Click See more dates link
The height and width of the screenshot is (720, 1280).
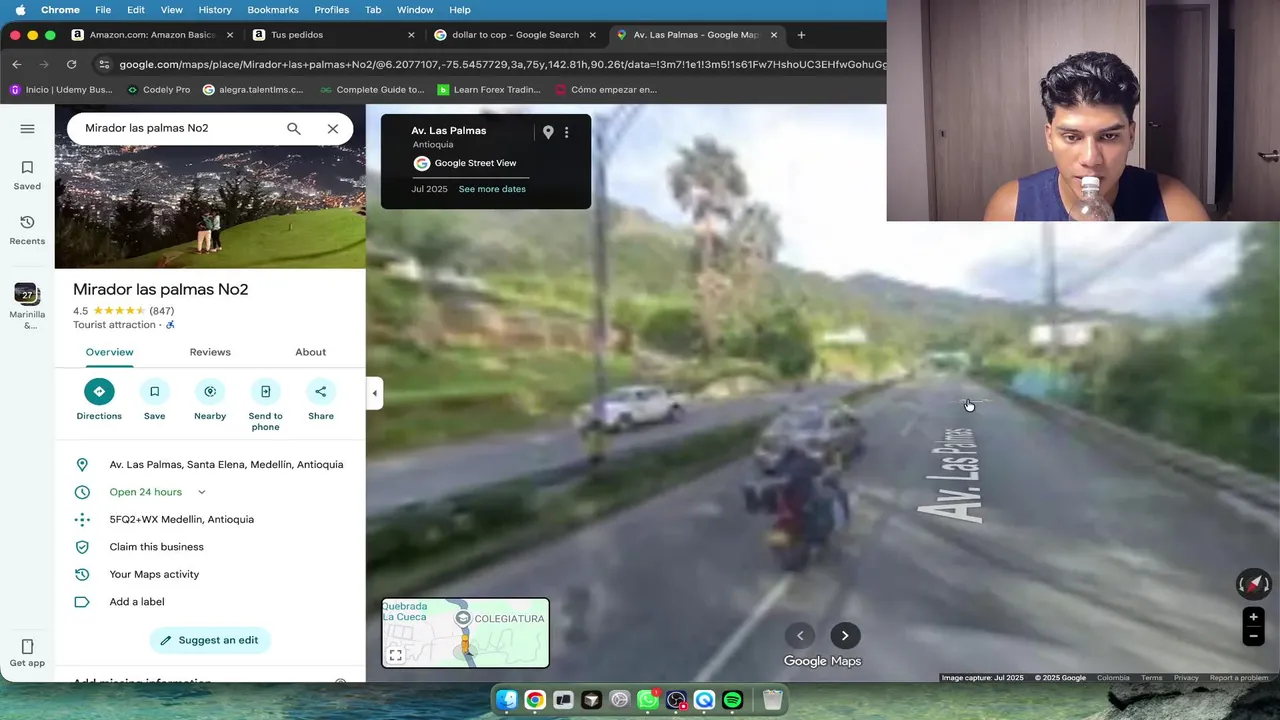pos(492,189)
